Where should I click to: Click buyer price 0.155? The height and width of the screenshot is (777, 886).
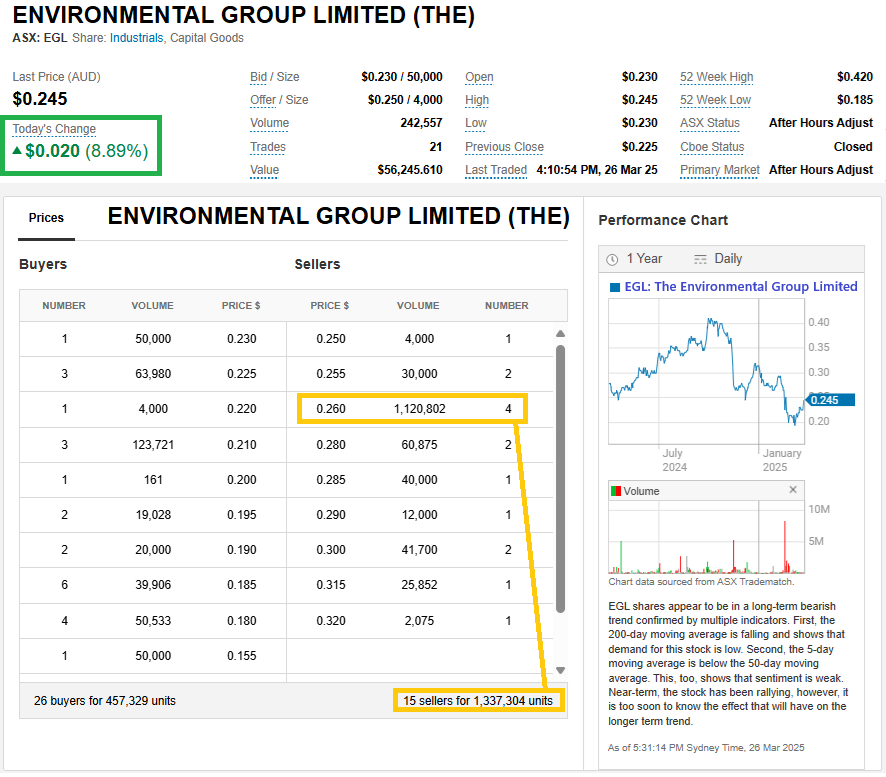click(242, 656)
